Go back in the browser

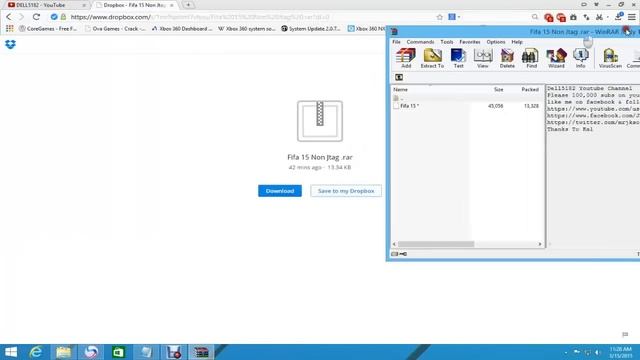9,17
